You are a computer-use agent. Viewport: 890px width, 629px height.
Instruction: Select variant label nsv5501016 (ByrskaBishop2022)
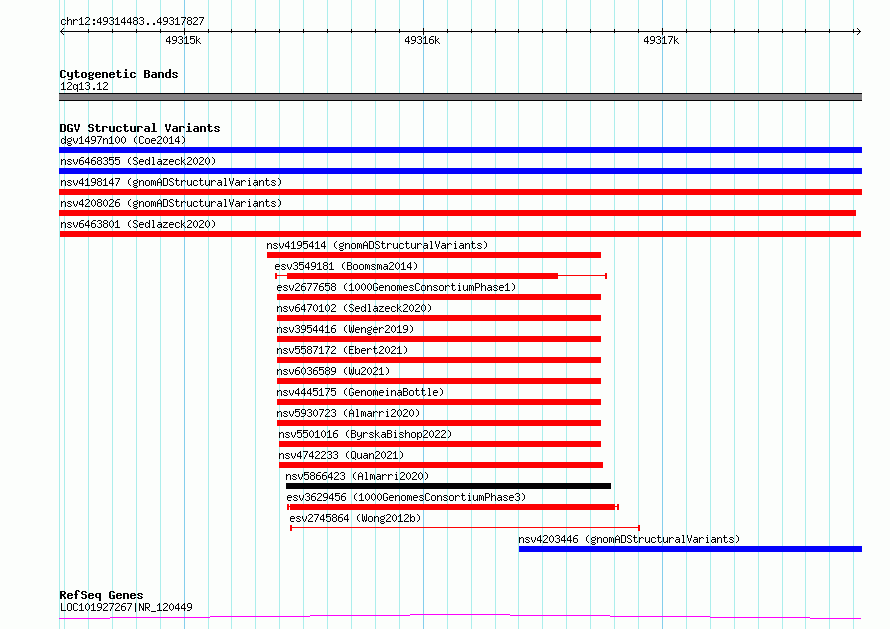[365, 434]
